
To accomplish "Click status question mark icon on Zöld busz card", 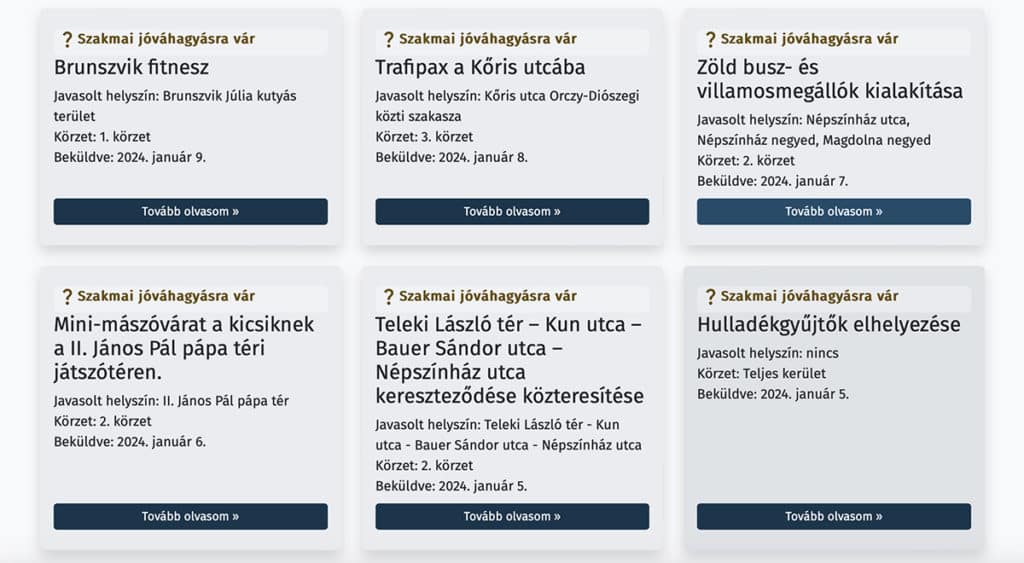I will [x=711, y=39].
